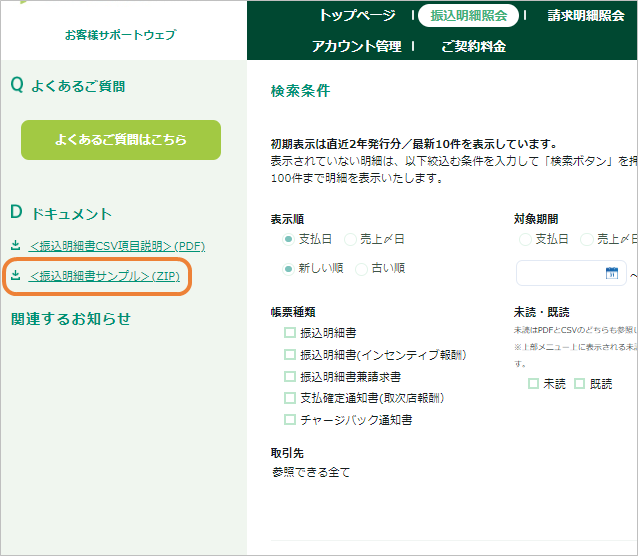Download 振込明細書サンプル ZIP link
The height and width of the screenshot is (556, 638).
[x=104, y=276]
